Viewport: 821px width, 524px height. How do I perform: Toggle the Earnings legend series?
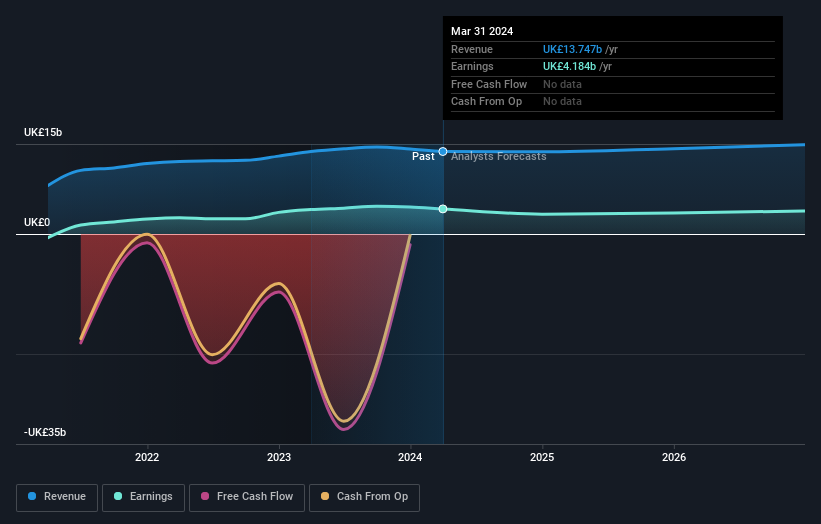coord(143,497)
